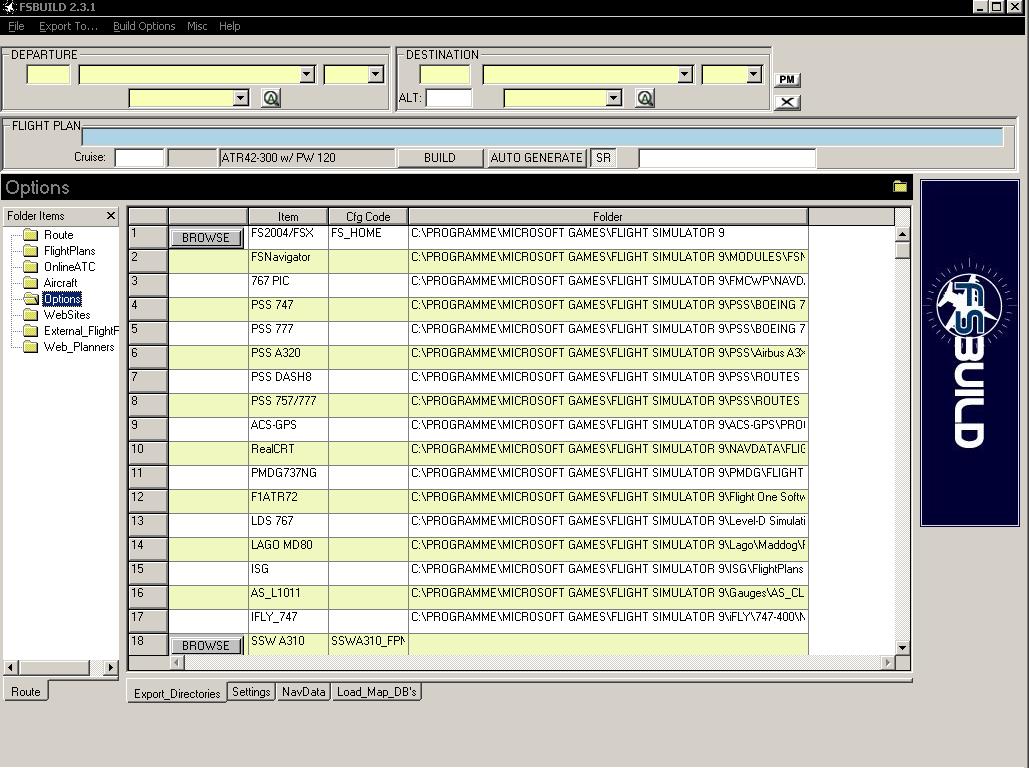Click grid vertical scrollbar down arrow

click(x=902, y=647)
